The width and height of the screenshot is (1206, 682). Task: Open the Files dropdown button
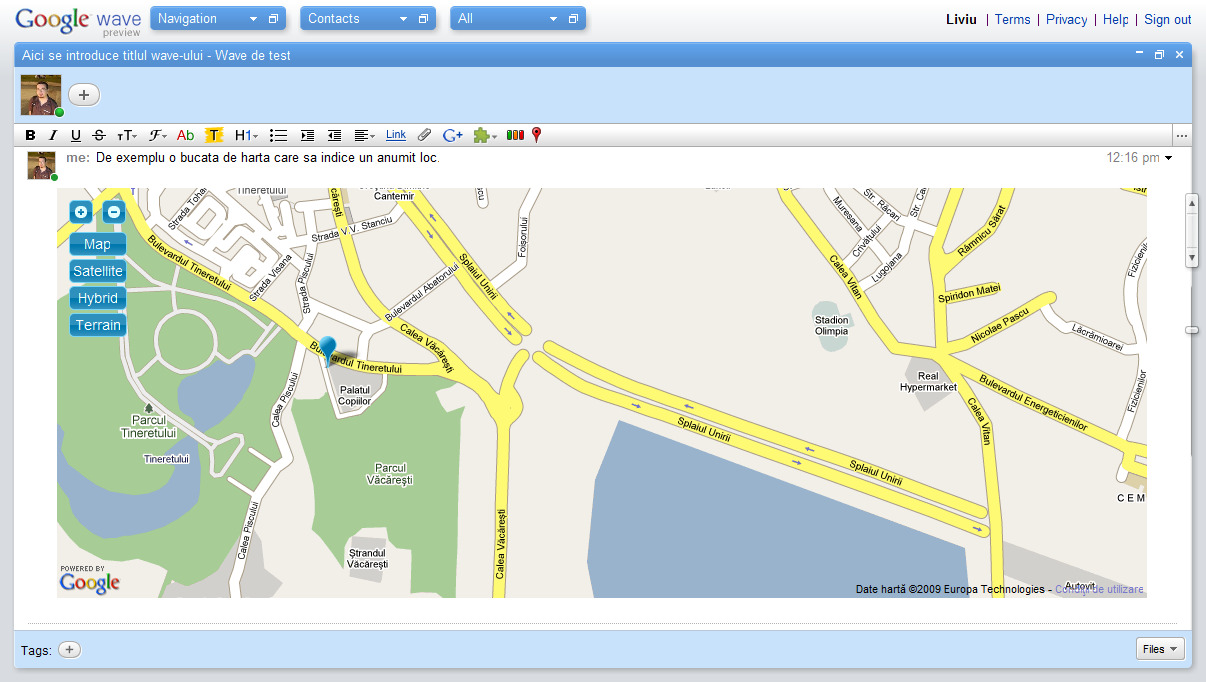pyautogui.click(x=1160, y=649)
